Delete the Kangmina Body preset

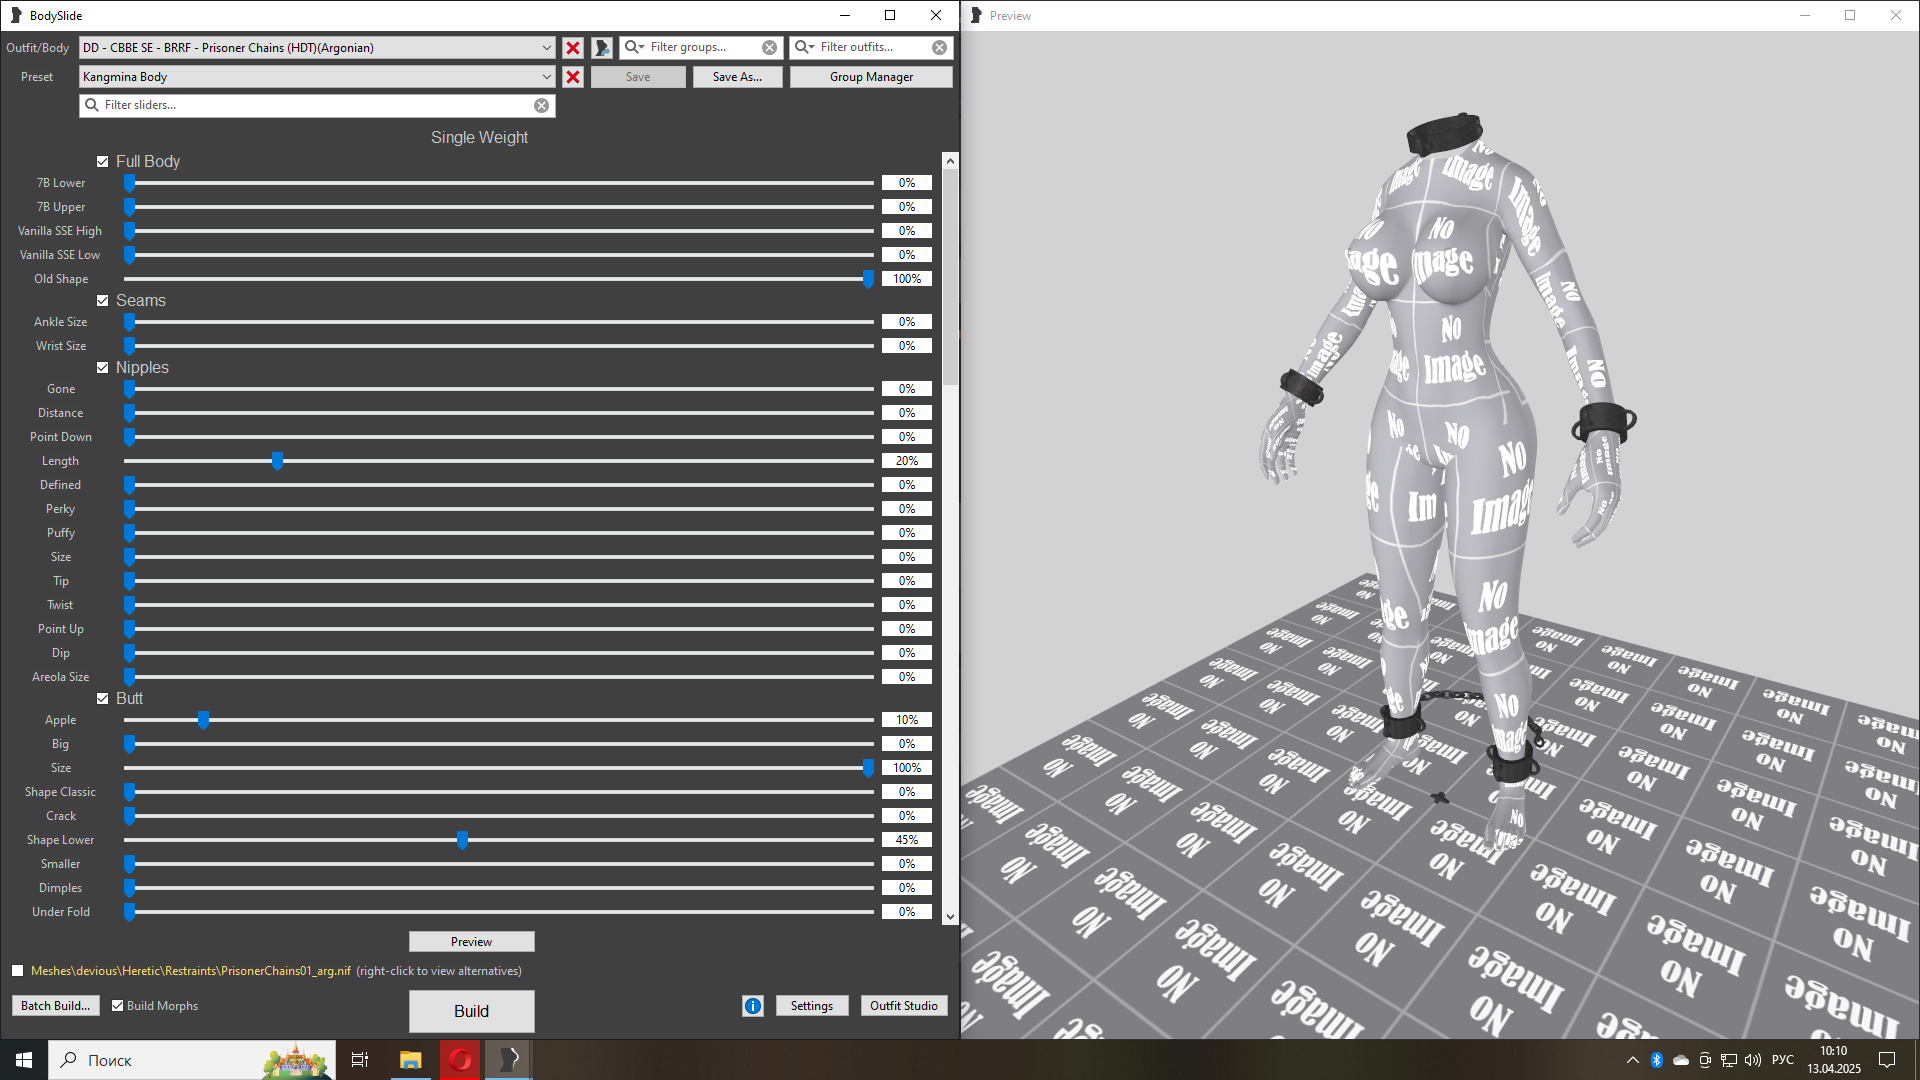pos(573,77)
